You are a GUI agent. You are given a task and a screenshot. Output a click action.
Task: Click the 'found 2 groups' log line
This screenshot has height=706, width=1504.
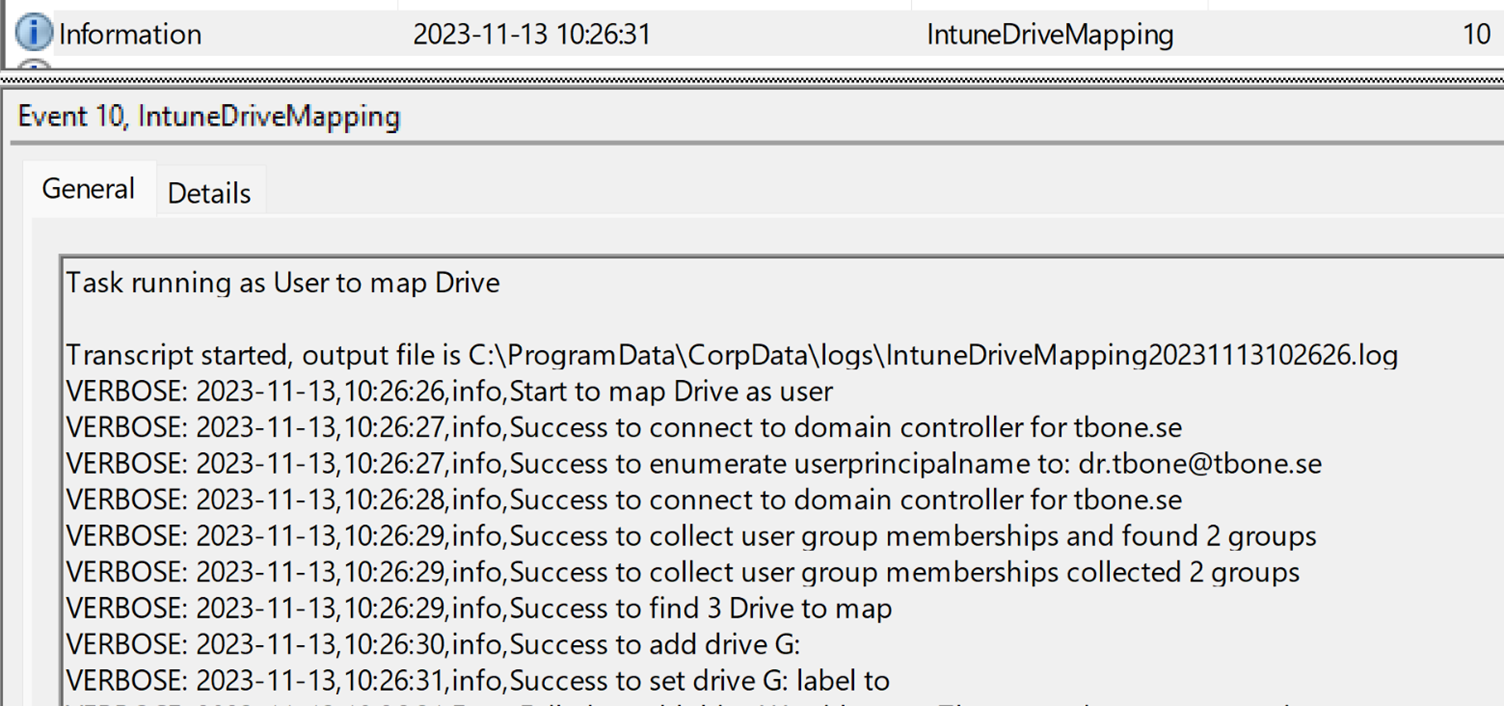pyautogui.click(x=691, y=536)
